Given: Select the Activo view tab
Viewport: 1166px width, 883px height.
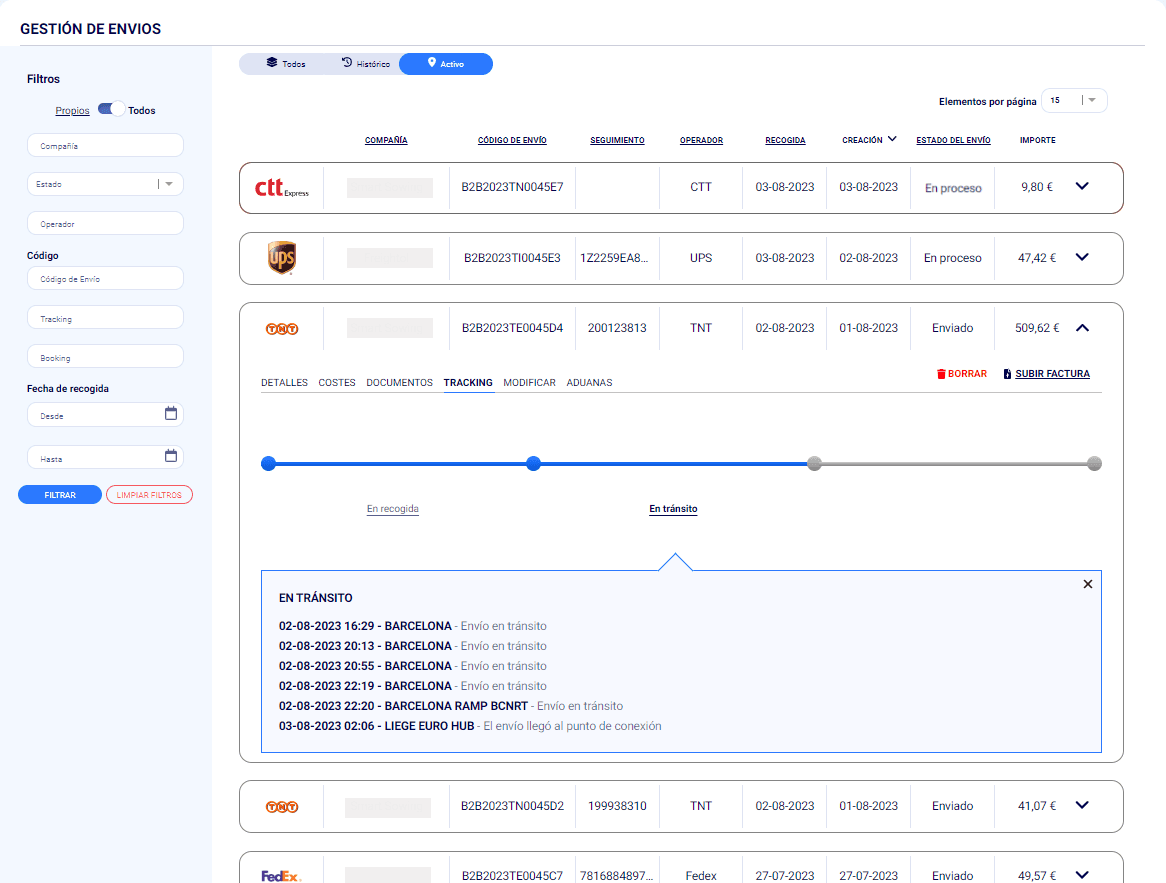Looking at the screenshot, I should click(446, 64).
